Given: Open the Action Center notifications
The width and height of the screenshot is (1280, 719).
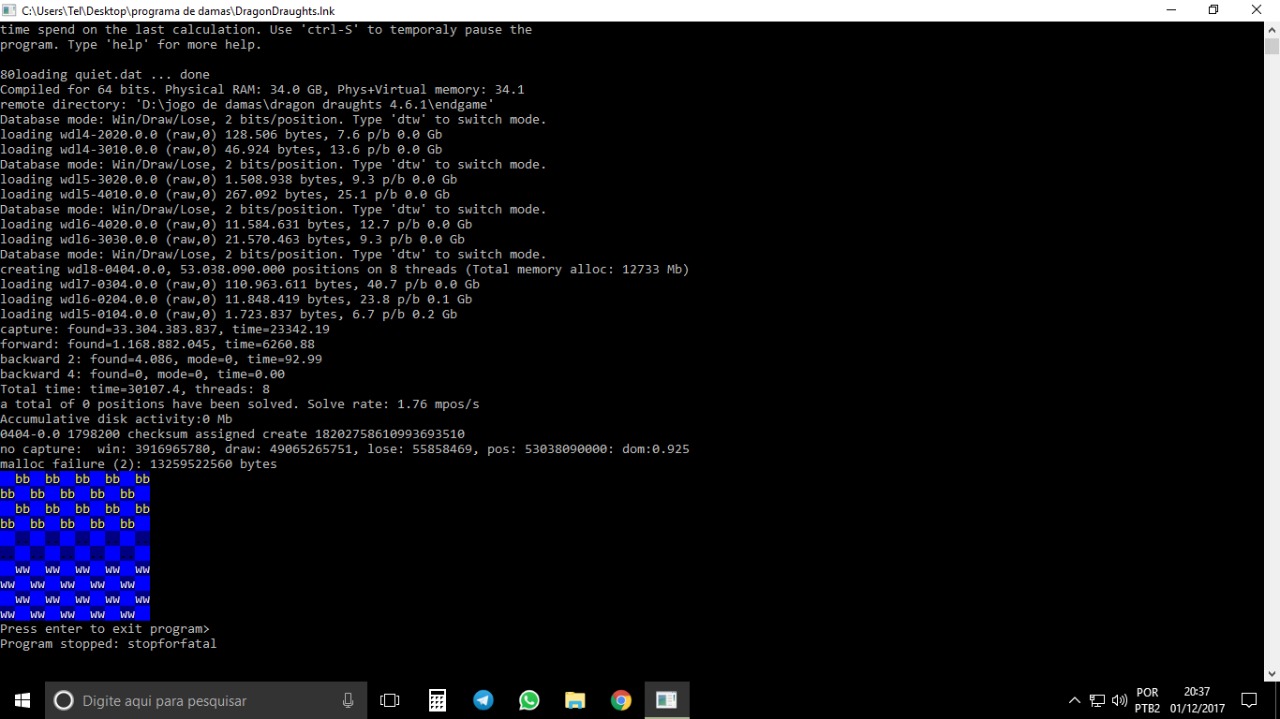Looking at the screenshot, I should (1249, 700).
